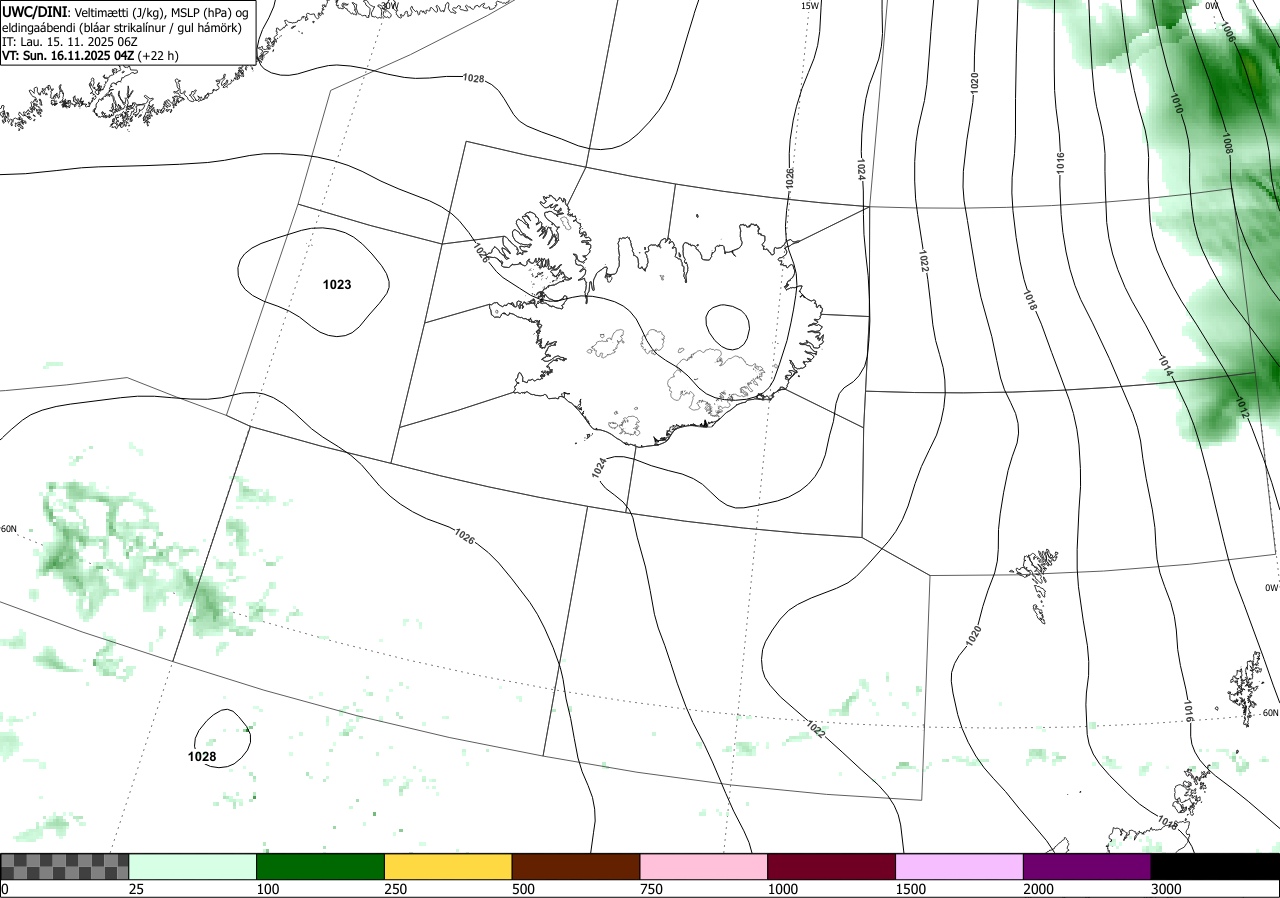Click the 1014 isobar label

(1165, 367)
